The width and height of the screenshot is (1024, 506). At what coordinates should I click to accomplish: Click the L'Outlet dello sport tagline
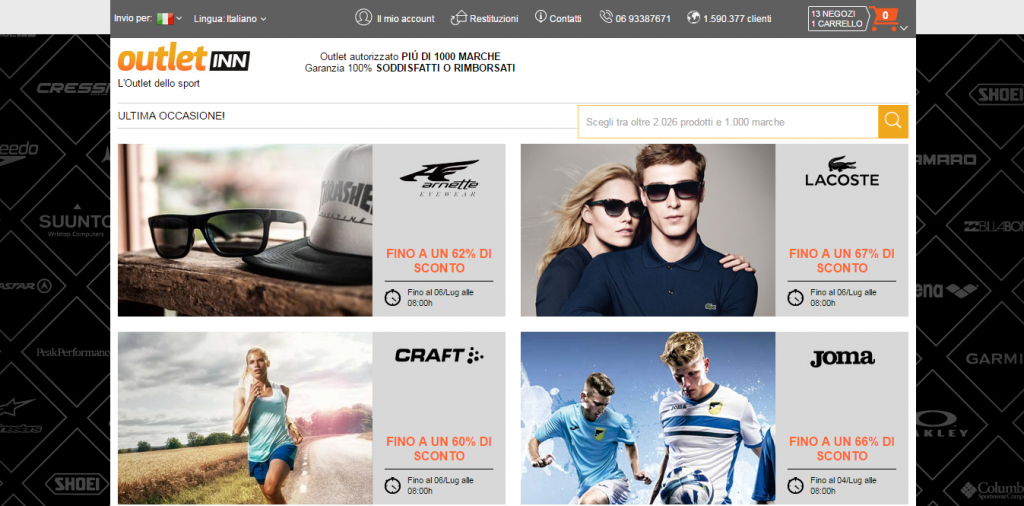click(x=159, y=84)
